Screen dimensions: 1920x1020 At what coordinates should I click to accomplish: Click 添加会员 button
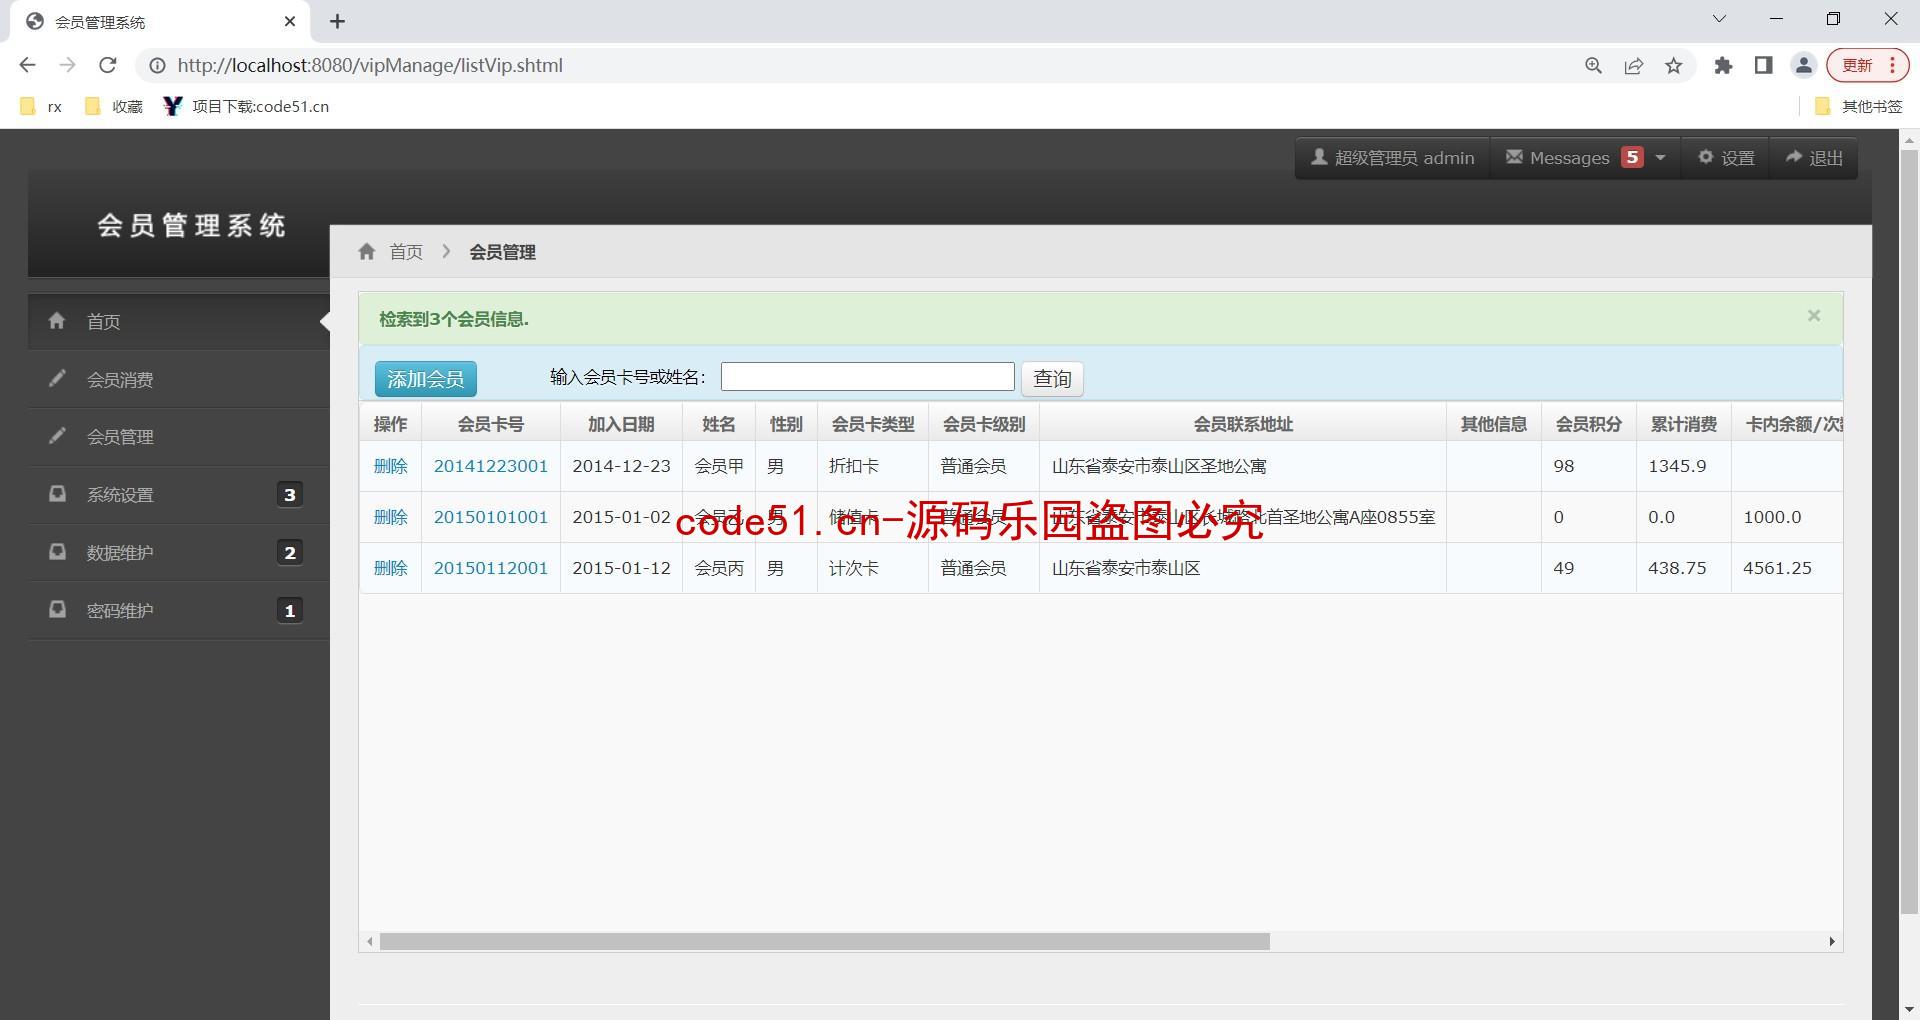426,379
